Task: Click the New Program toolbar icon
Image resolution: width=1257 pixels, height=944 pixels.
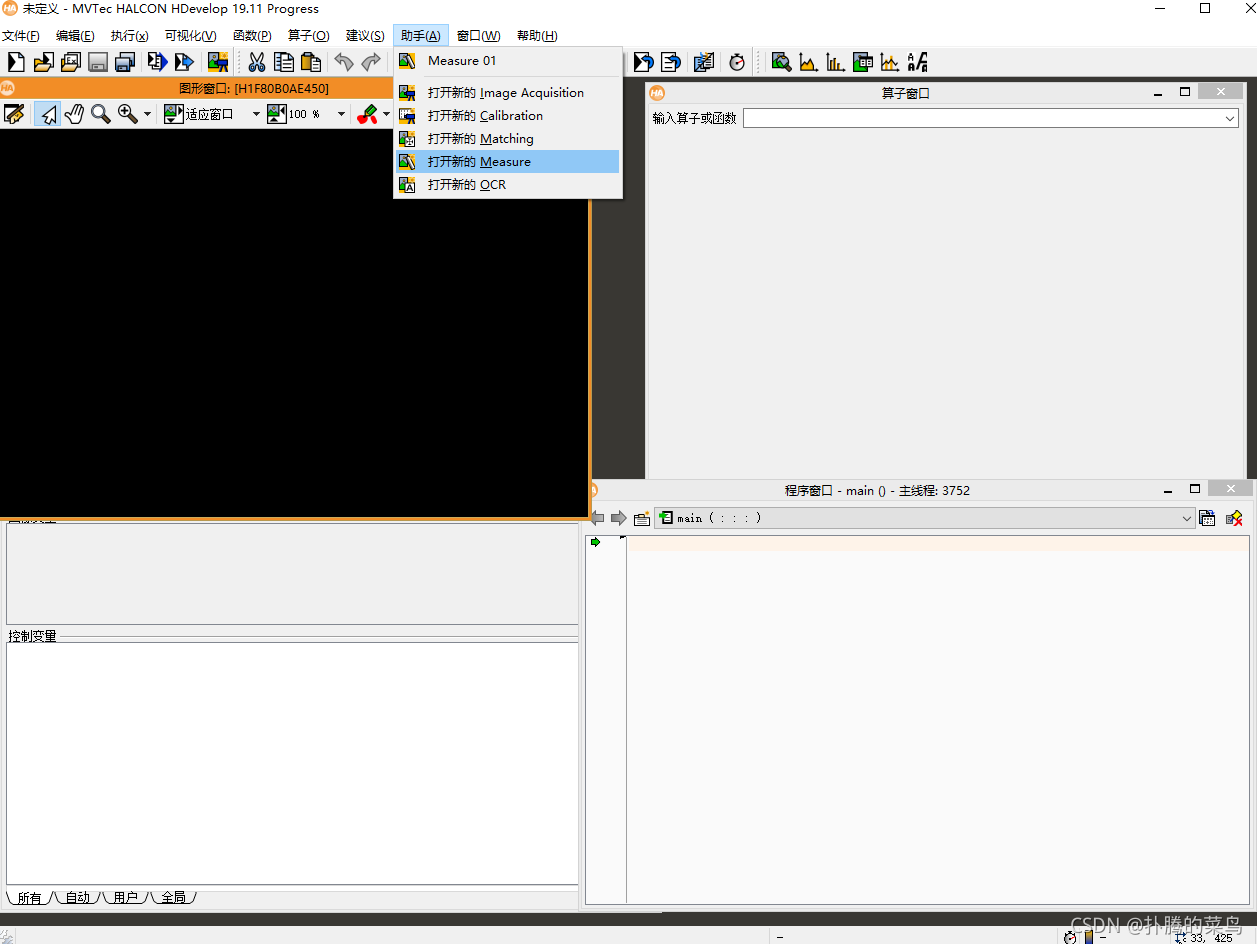Action: click(16, 62)
